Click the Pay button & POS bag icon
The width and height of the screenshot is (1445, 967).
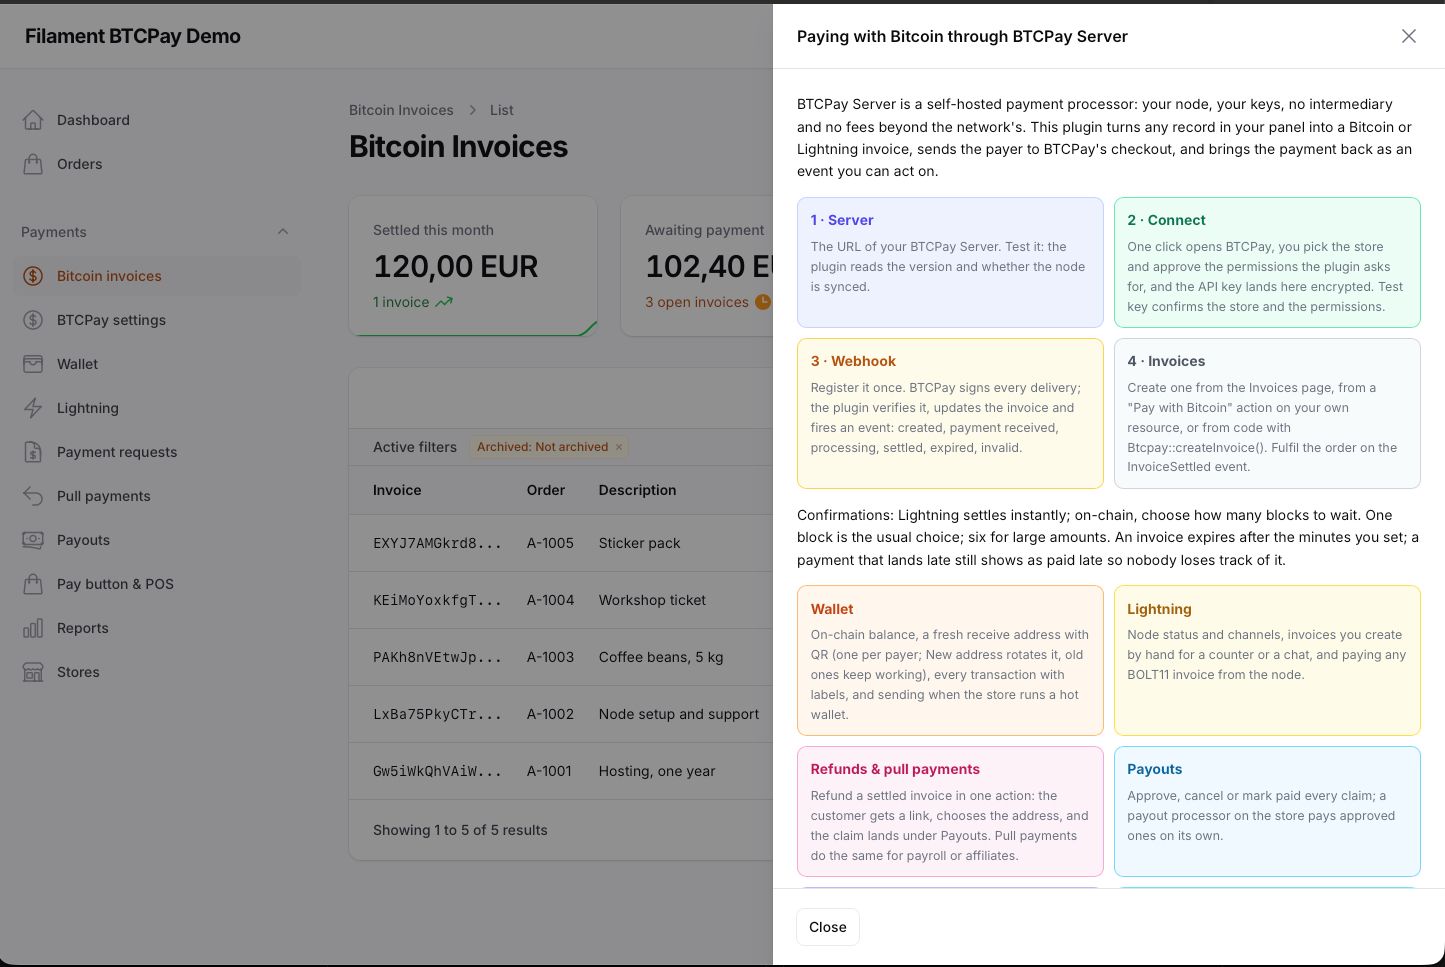click(x=33, y=584)
